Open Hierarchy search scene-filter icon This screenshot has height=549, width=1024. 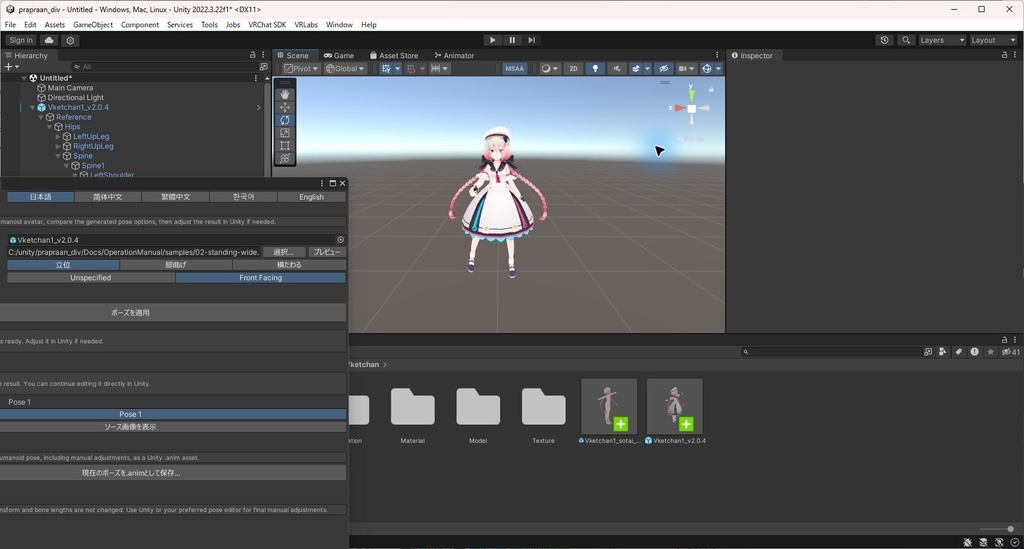[x=263, y=67]
